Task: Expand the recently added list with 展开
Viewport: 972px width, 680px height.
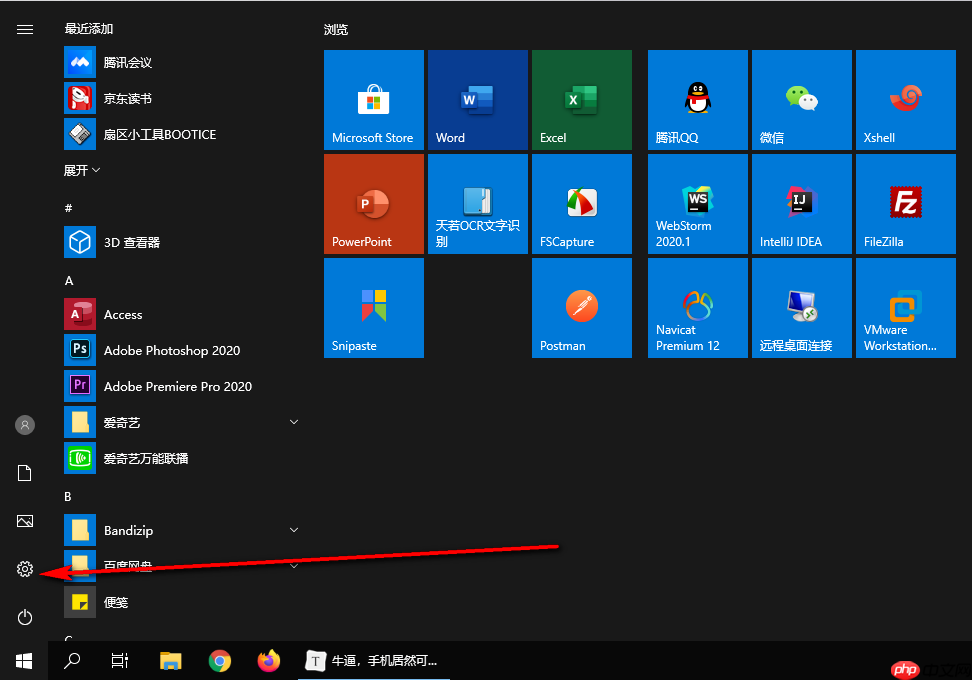Action: pos(82,171)
